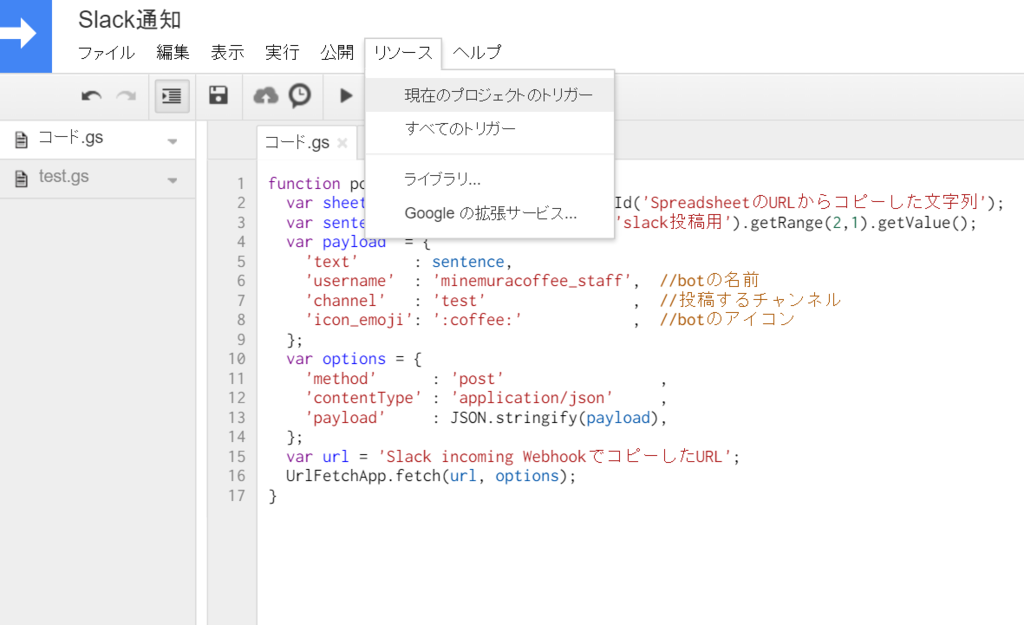This screenshot has width=1024, height=625.
Task: Click the undo arrow icon
Action: coord(92,96)
